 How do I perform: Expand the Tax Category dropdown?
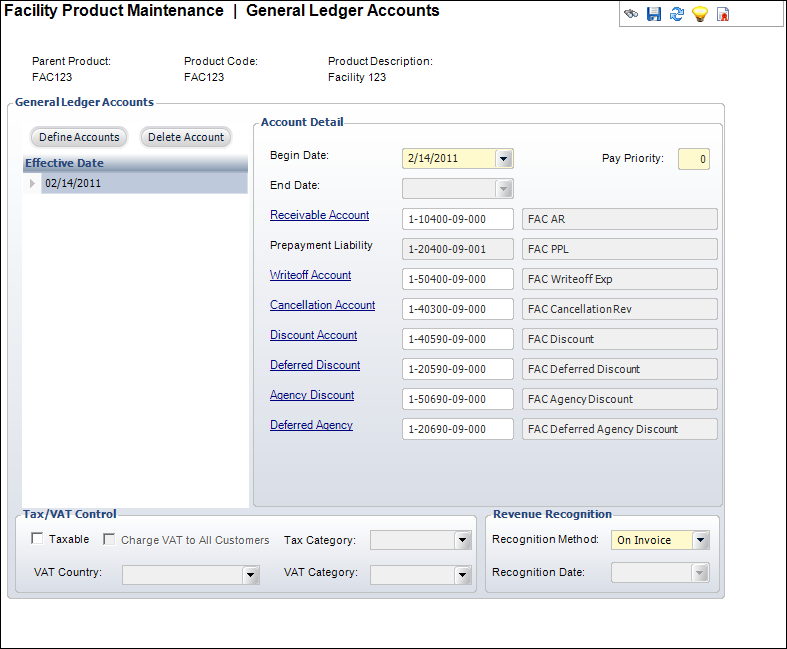pos(461,541)
